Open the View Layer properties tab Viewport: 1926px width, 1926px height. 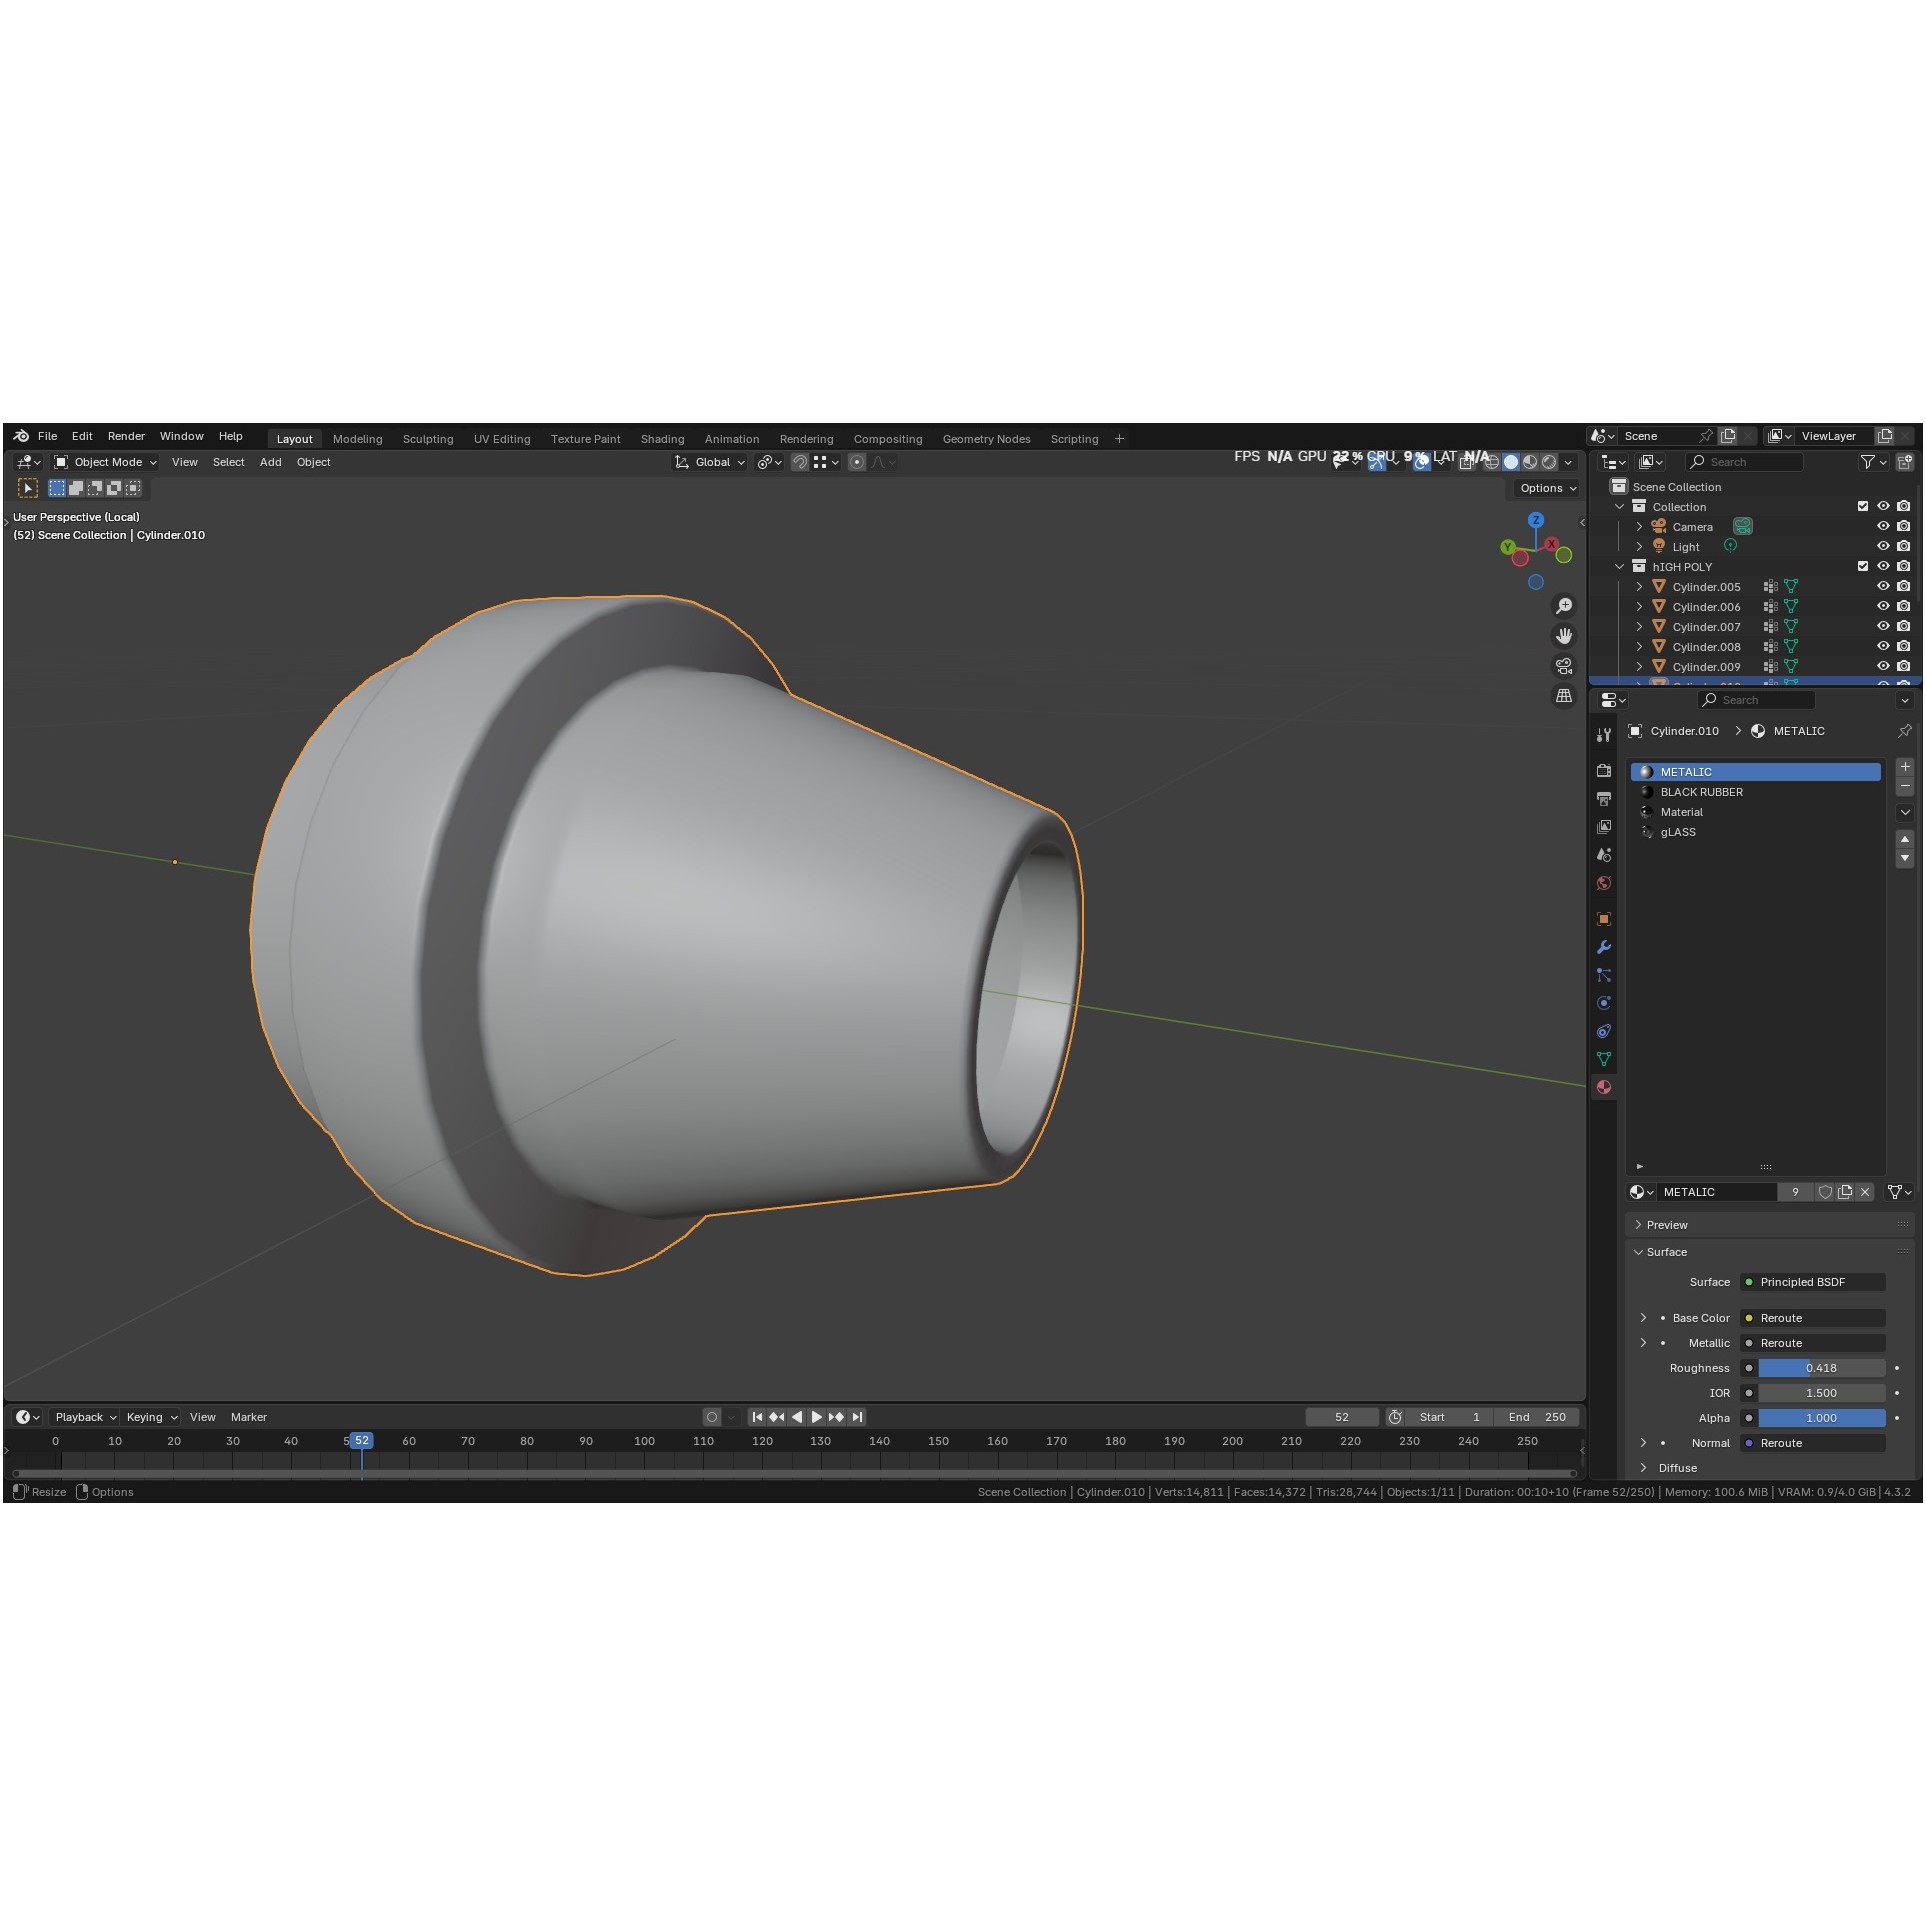(1604, 827)
